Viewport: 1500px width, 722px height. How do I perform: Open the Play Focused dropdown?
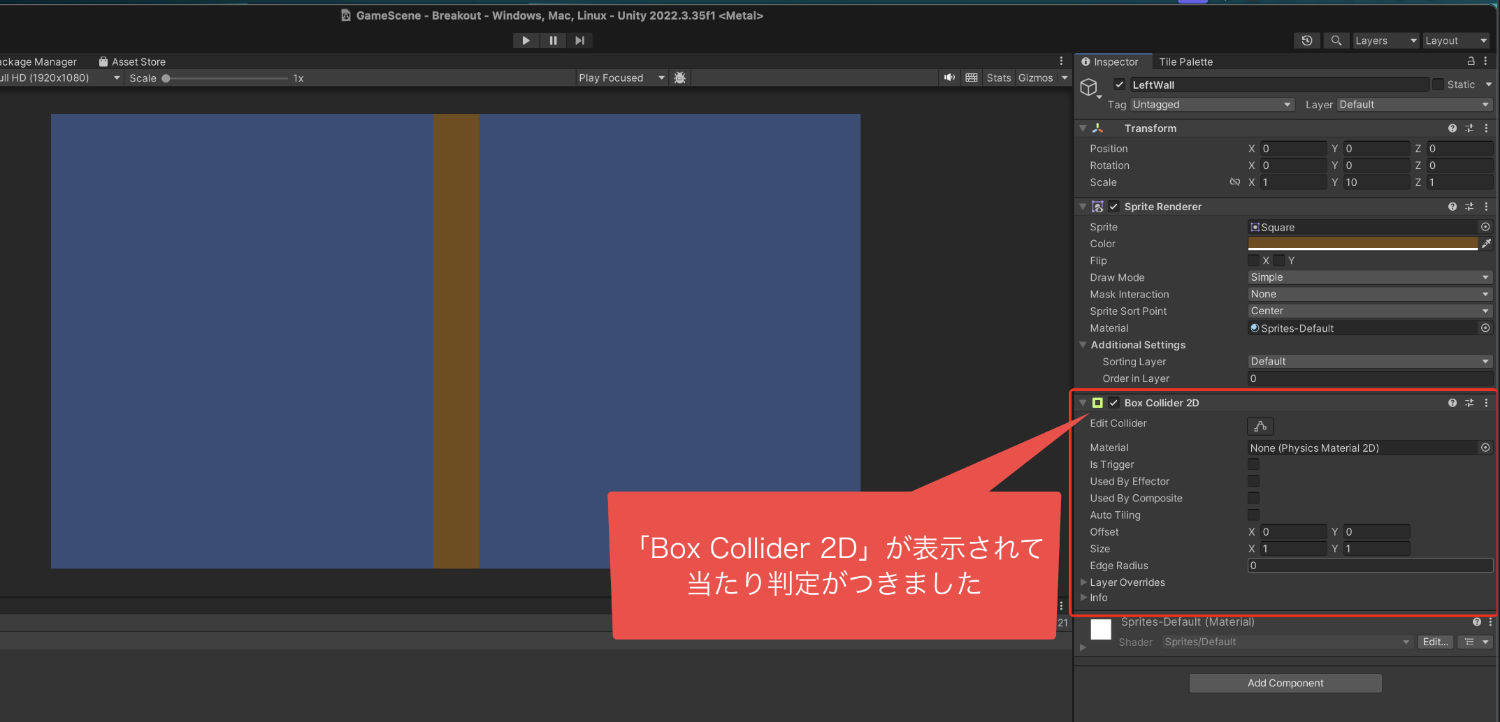pos(621,78)
